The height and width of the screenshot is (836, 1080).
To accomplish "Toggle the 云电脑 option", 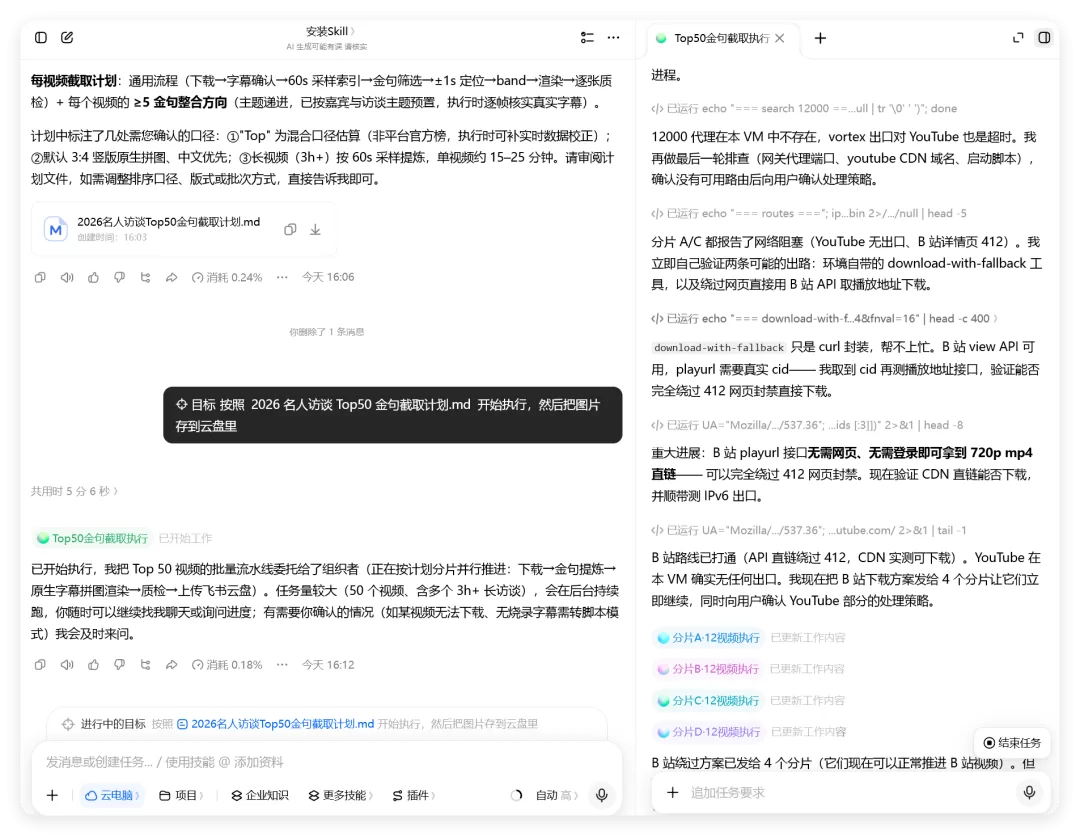I will [x=112, y=796].
